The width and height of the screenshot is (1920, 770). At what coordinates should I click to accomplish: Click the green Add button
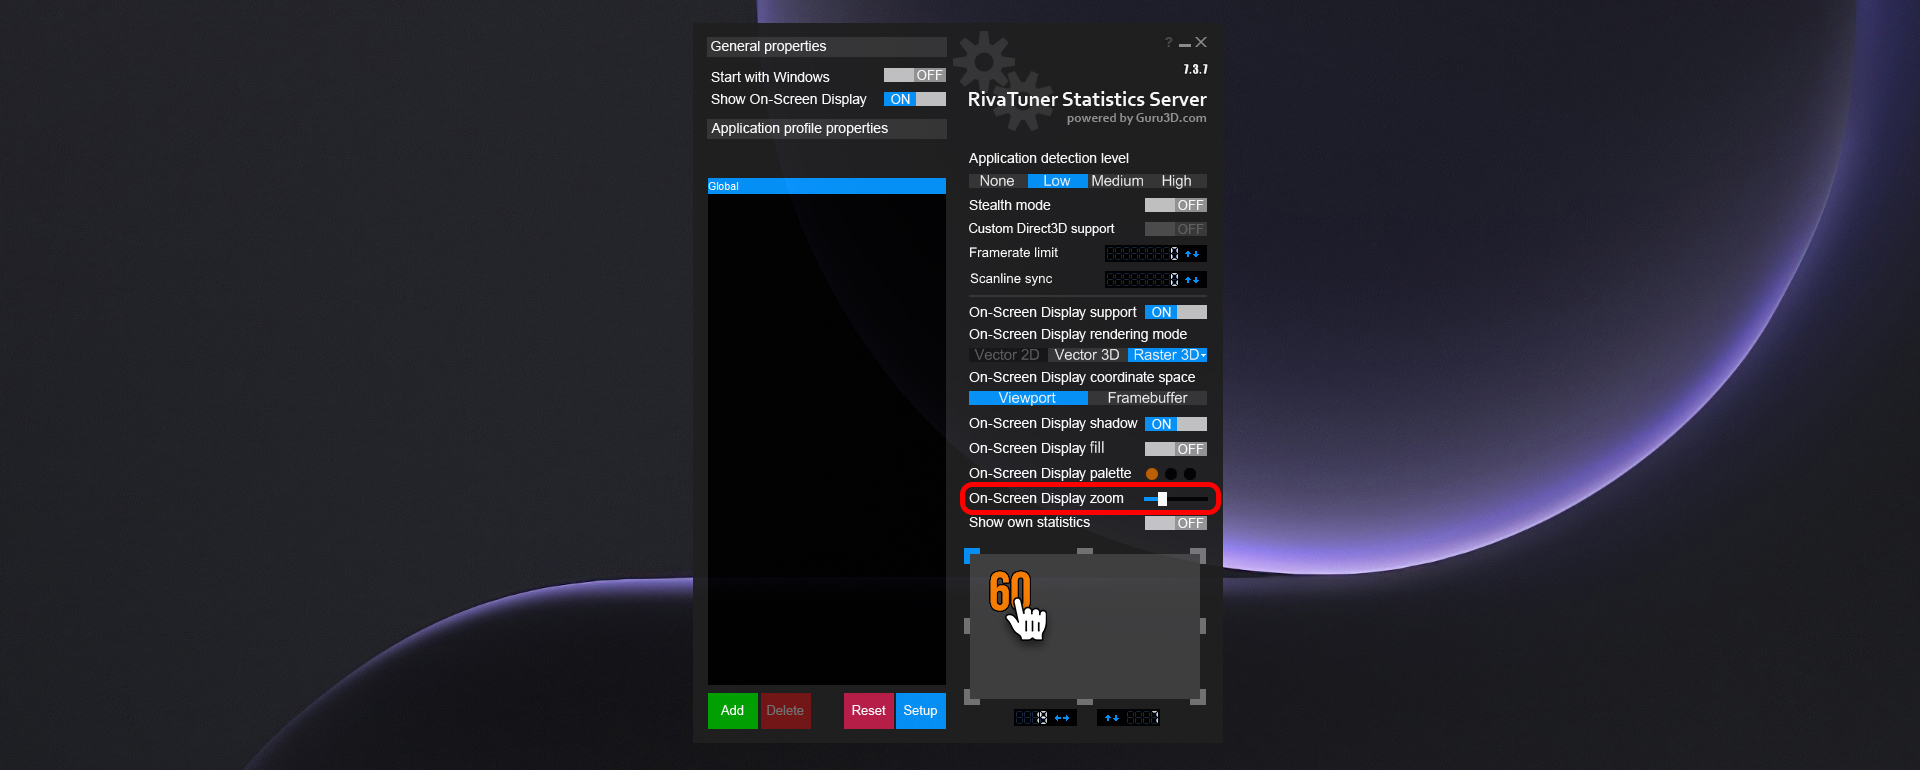[x=733, y=711]
